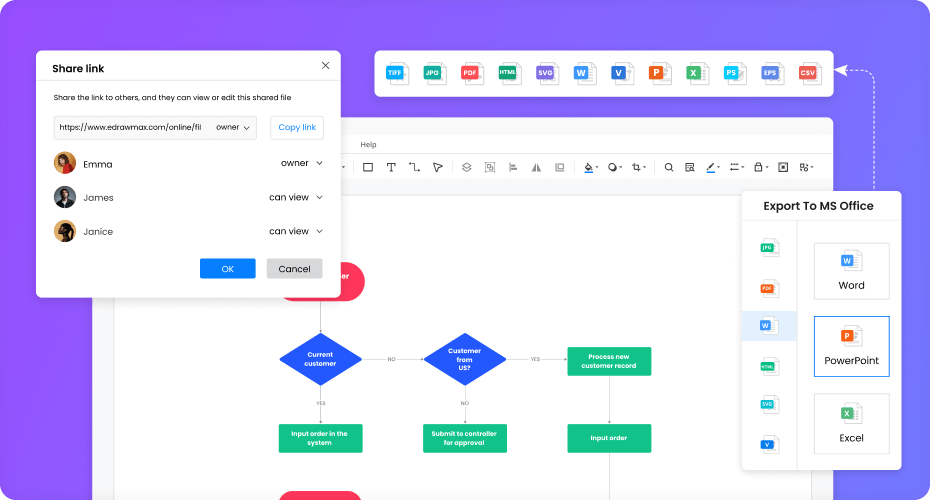Click Cancel in Share link dialog

(294, 269)
